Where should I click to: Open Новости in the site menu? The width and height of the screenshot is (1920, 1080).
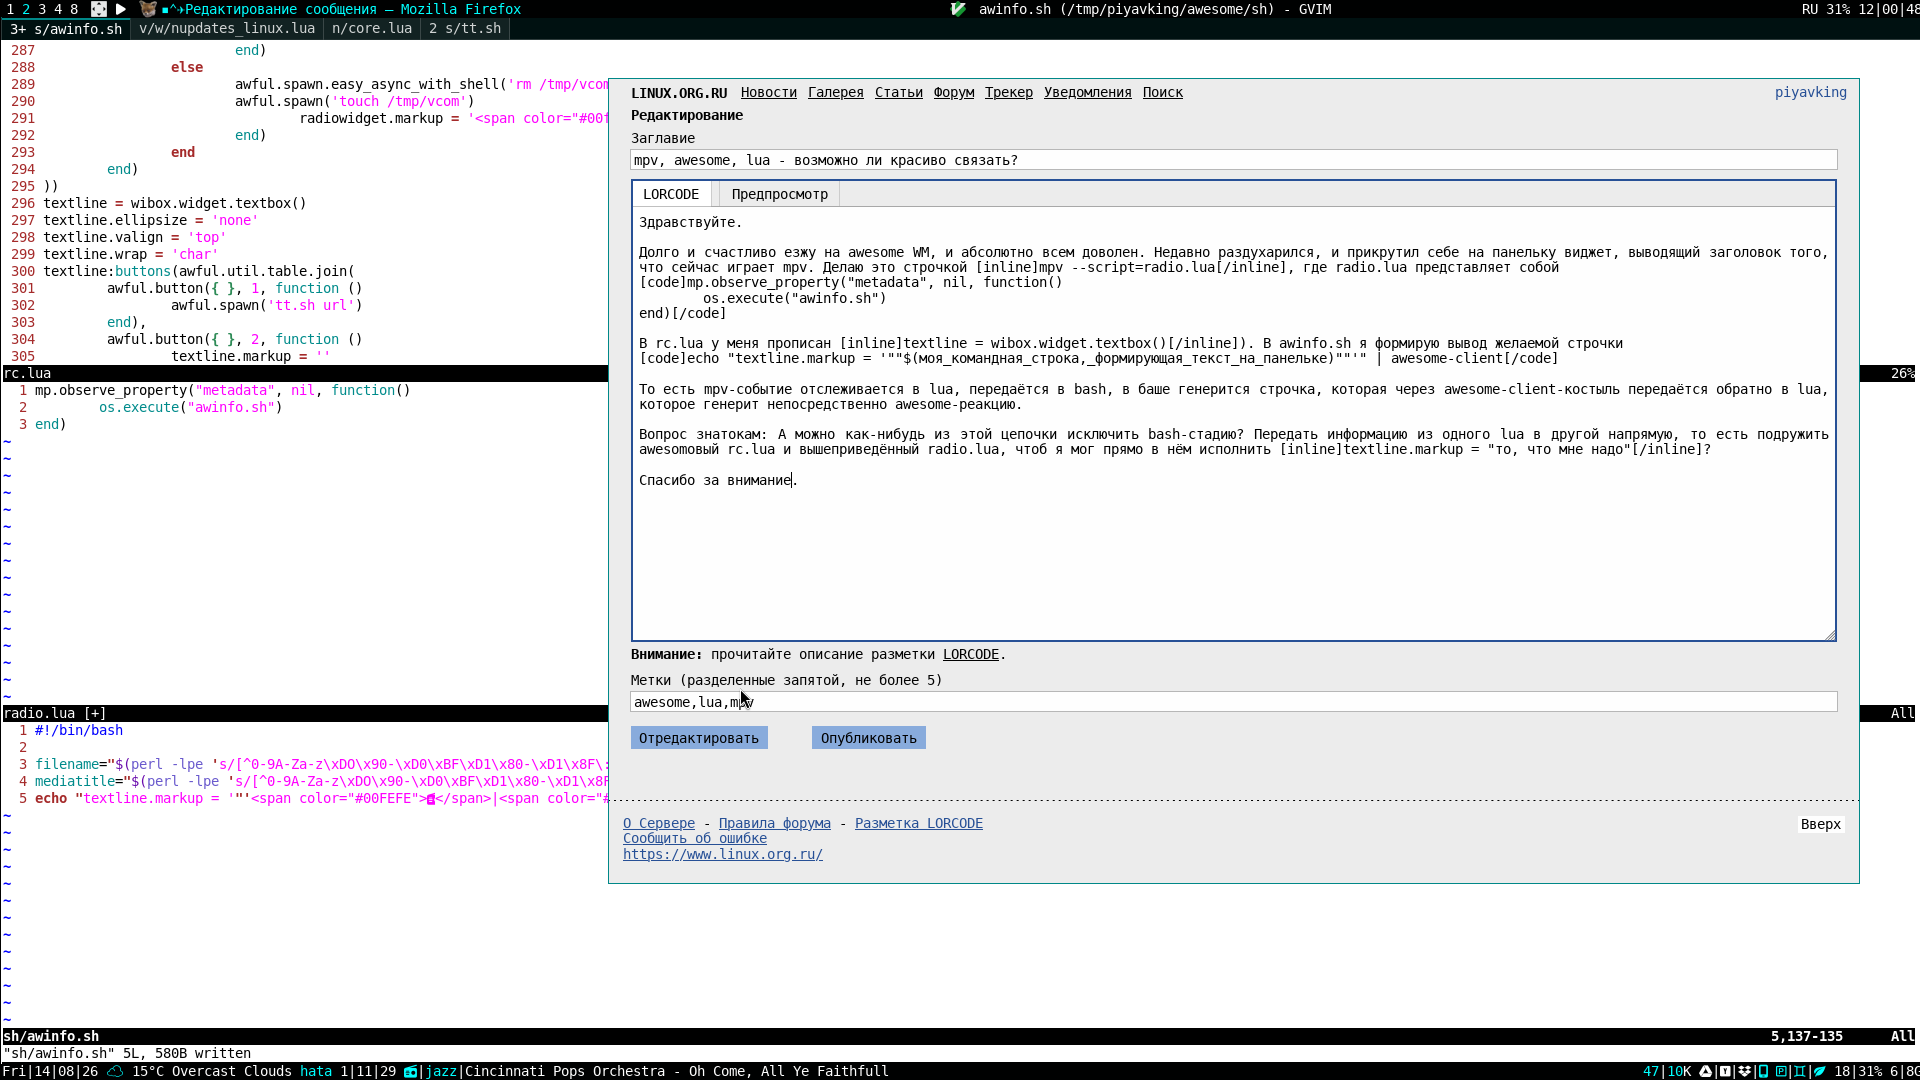click(x=769, y=92)
